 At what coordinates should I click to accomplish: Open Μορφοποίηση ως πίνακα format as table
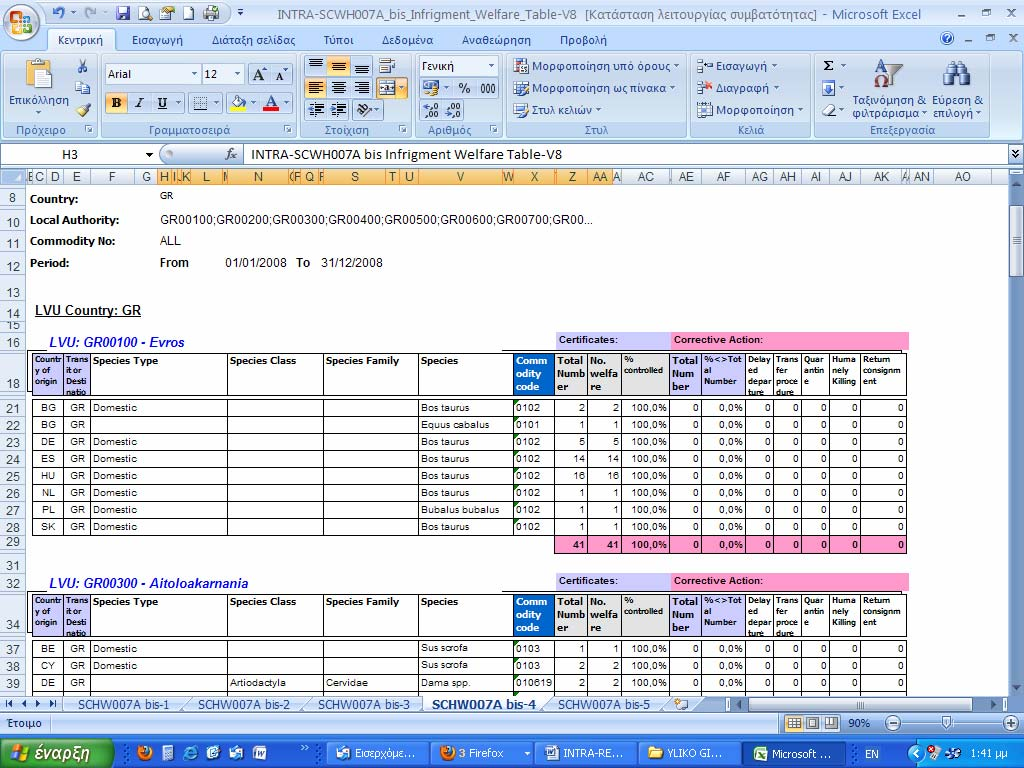coord(594,88)
